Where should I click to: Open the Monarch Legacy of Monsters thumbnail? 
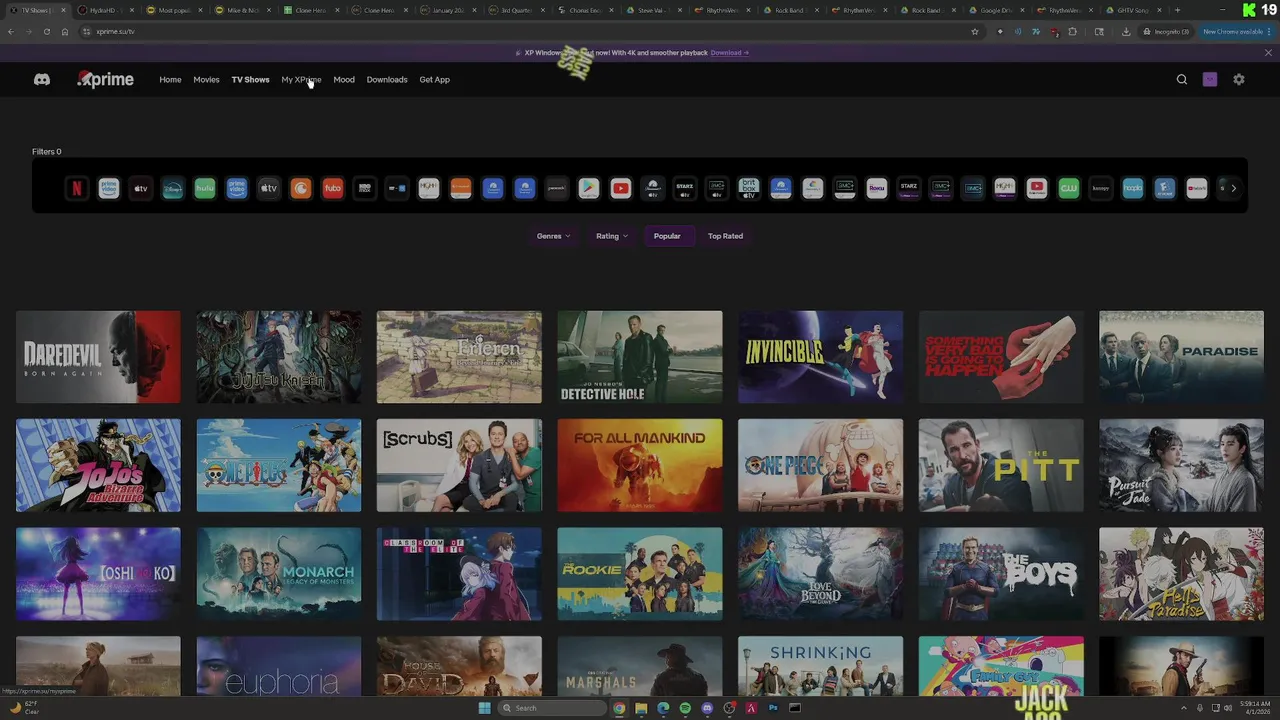point(279,574)
